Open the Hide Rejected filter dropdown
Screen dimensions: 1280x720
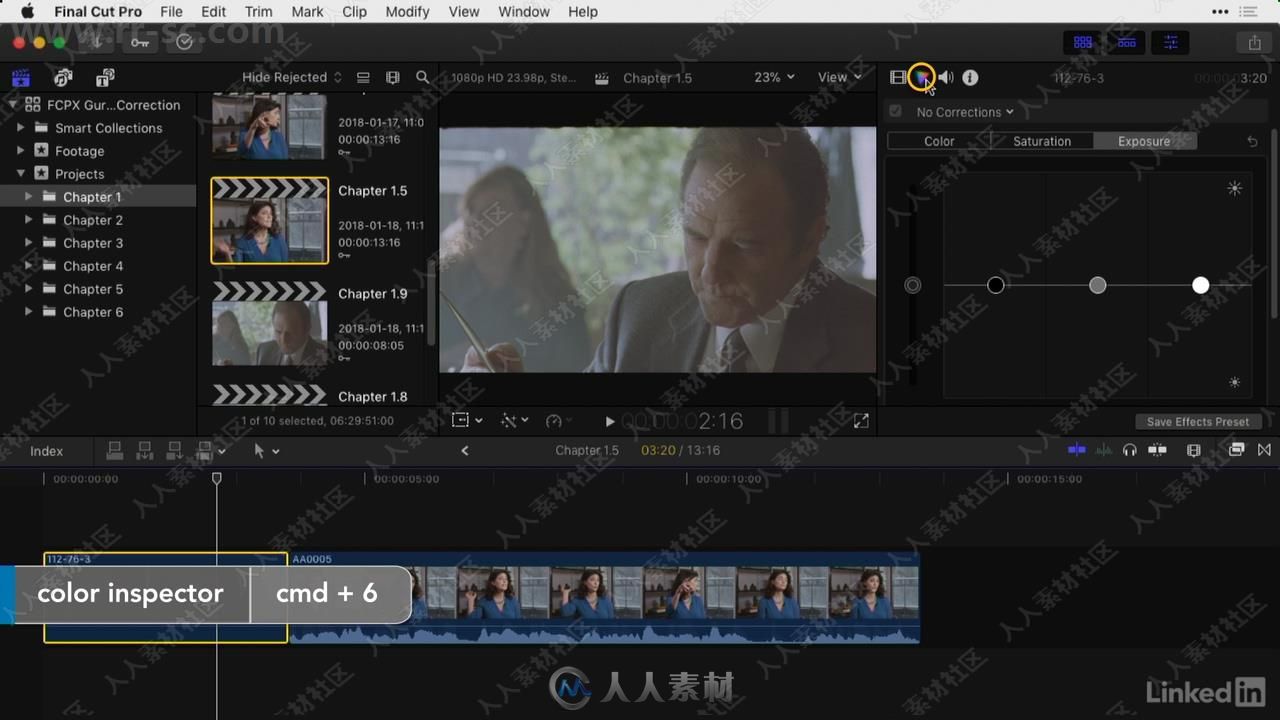[x=291, y=77]
